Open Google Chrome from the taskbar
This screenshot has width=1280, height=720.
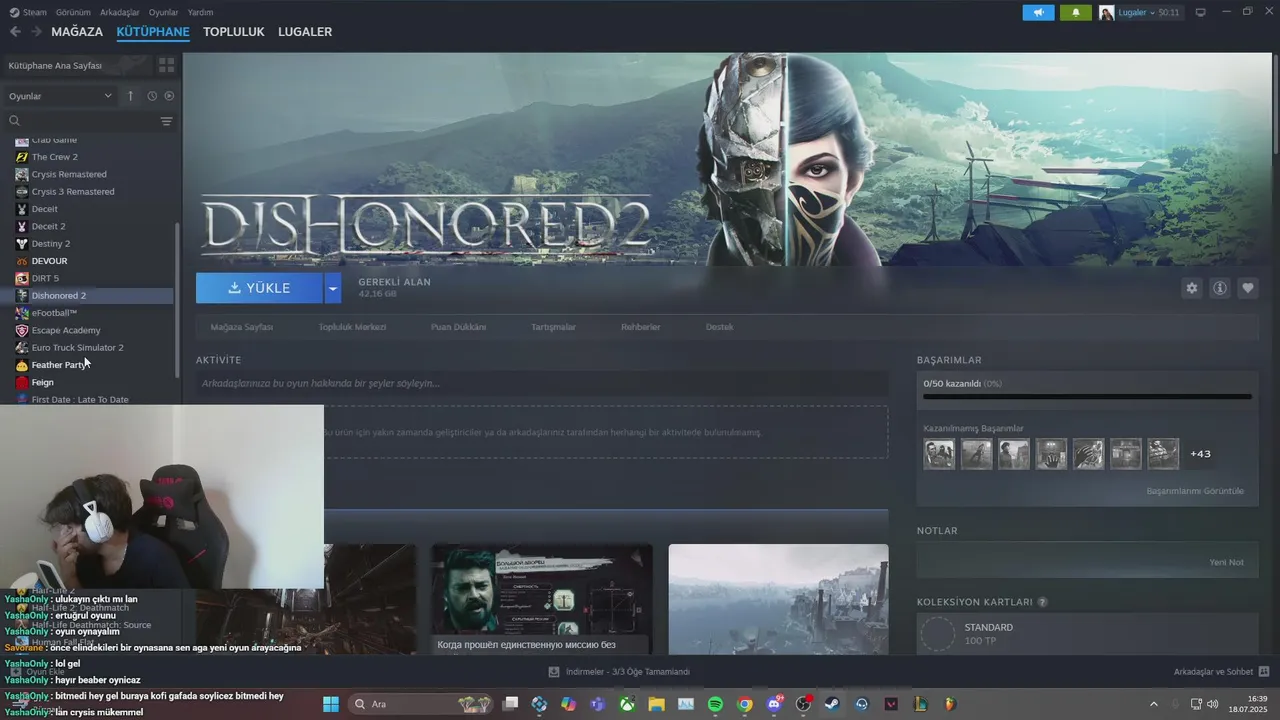[x=744, y=704]
